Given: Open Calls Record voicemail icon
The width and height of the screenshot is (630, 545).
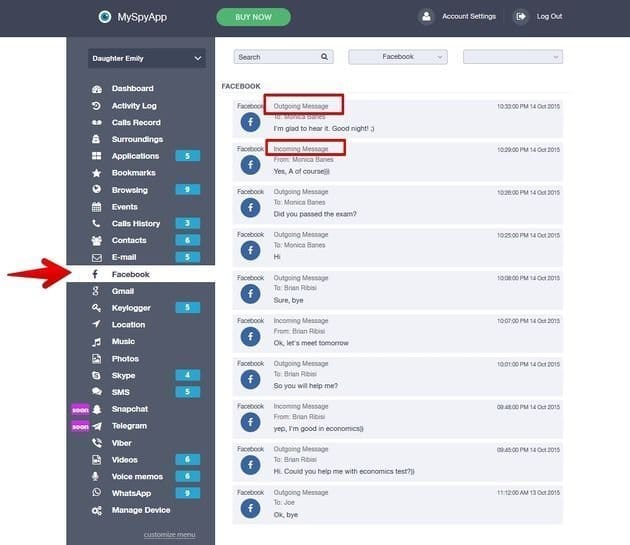Looking at the screenshot, I should point(97,123).
